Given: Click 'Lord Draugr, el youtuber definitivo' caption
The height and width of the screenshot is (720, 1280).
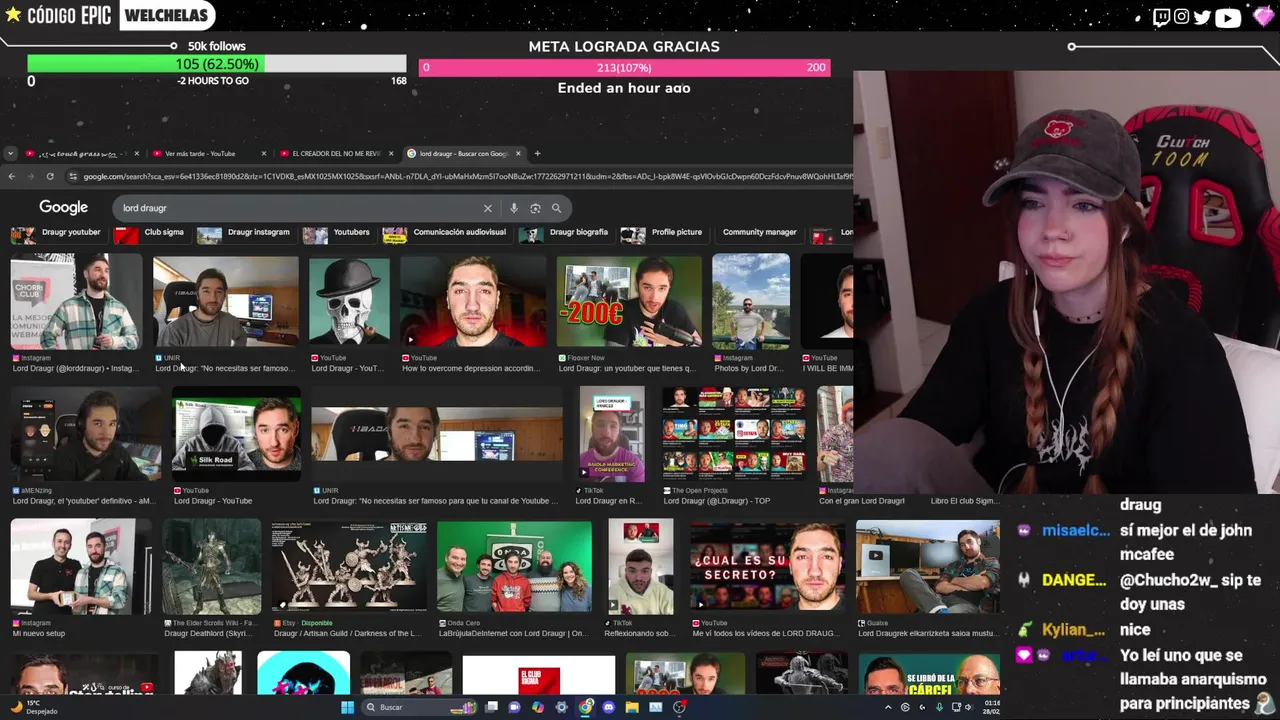Looking at the screenshot, I should tap(84, 501).
